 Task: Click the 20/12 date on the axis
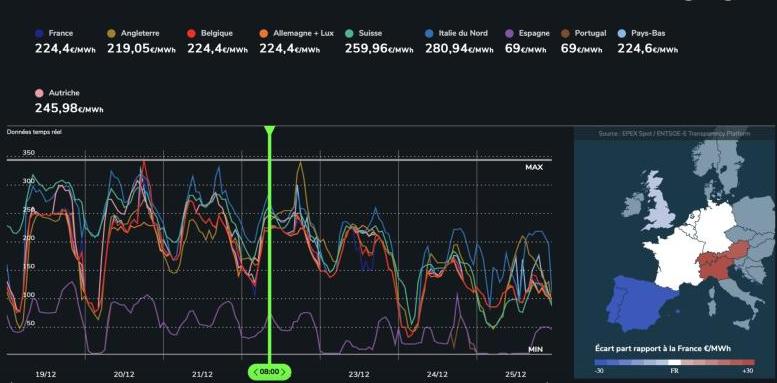tap(124, 374)
